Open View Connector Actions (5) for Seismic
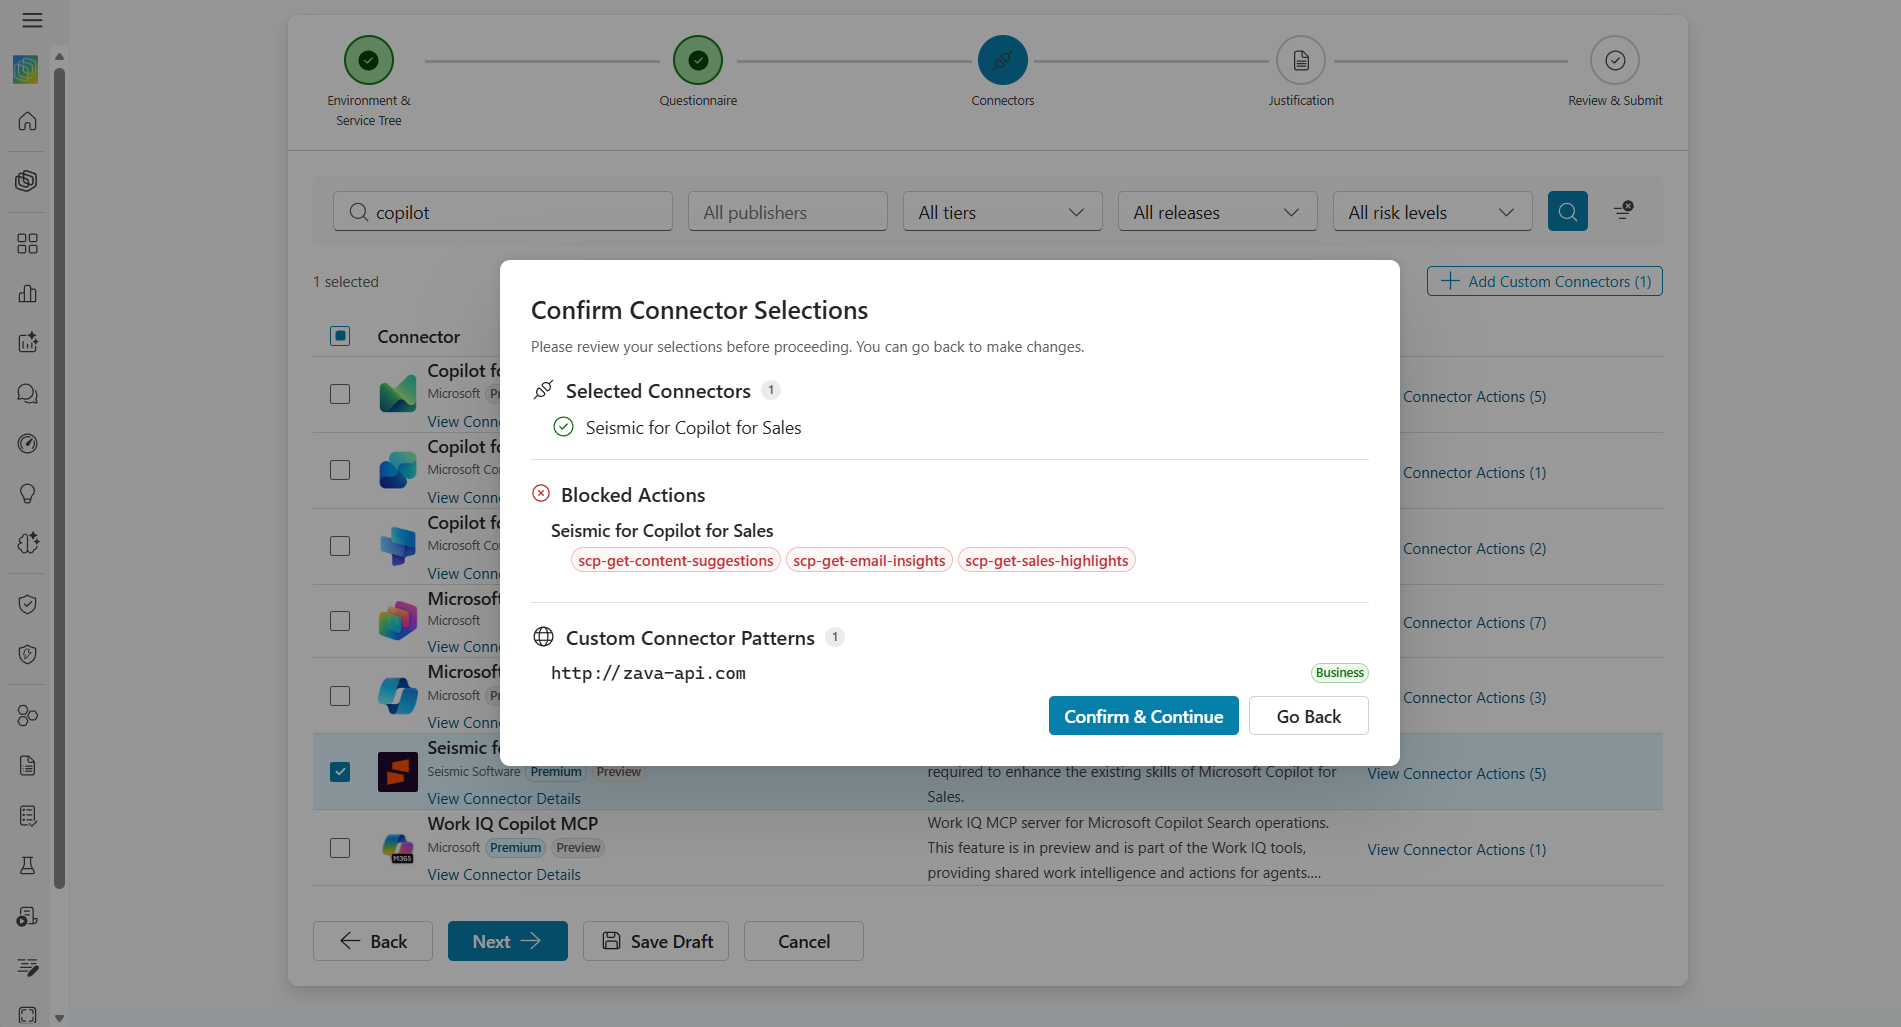 [x=1457, y=774]
